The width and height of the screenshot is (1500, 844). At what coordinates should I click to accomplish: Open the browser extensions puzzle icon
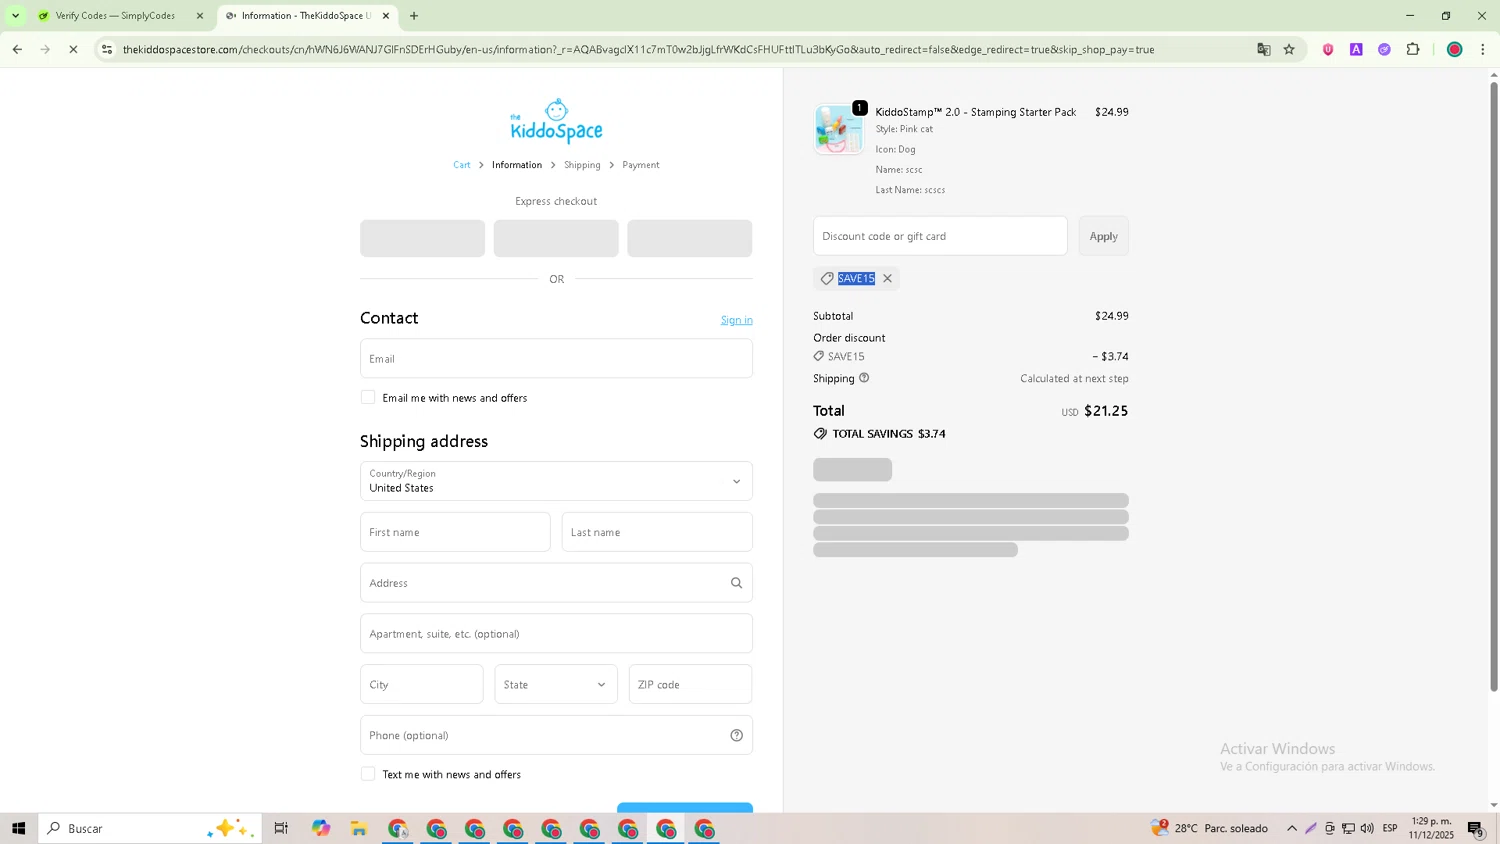(1412, 49)
